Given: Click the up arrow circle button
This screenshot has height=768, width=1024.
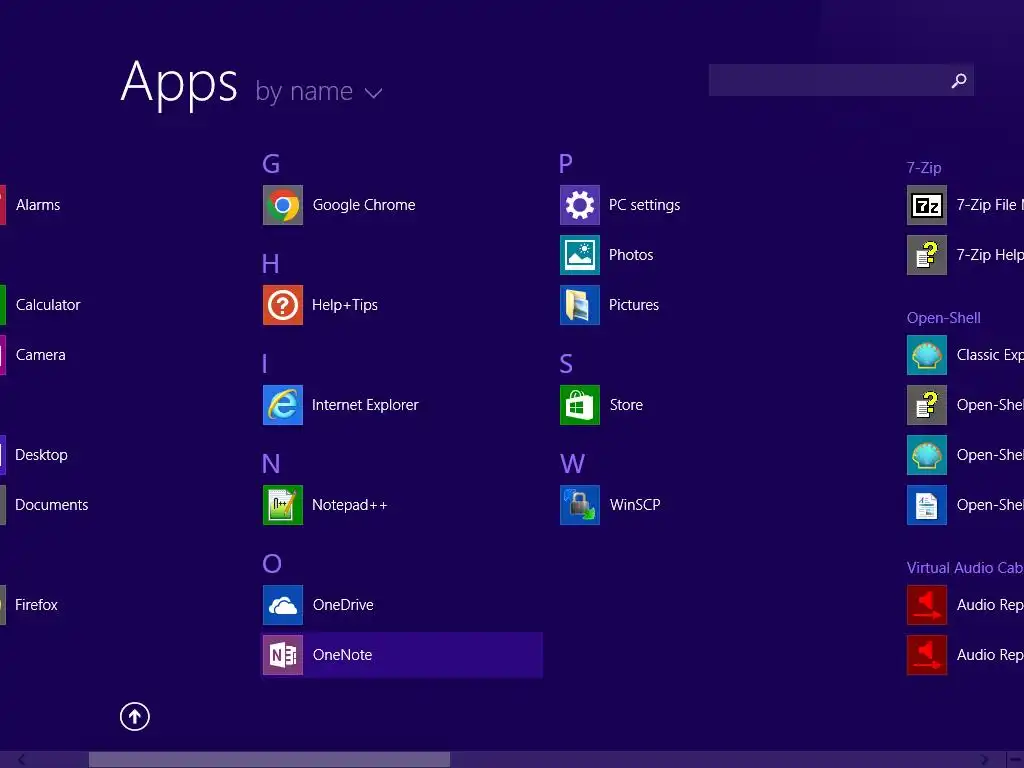Looking at the screenshot, I should point(135,716).
